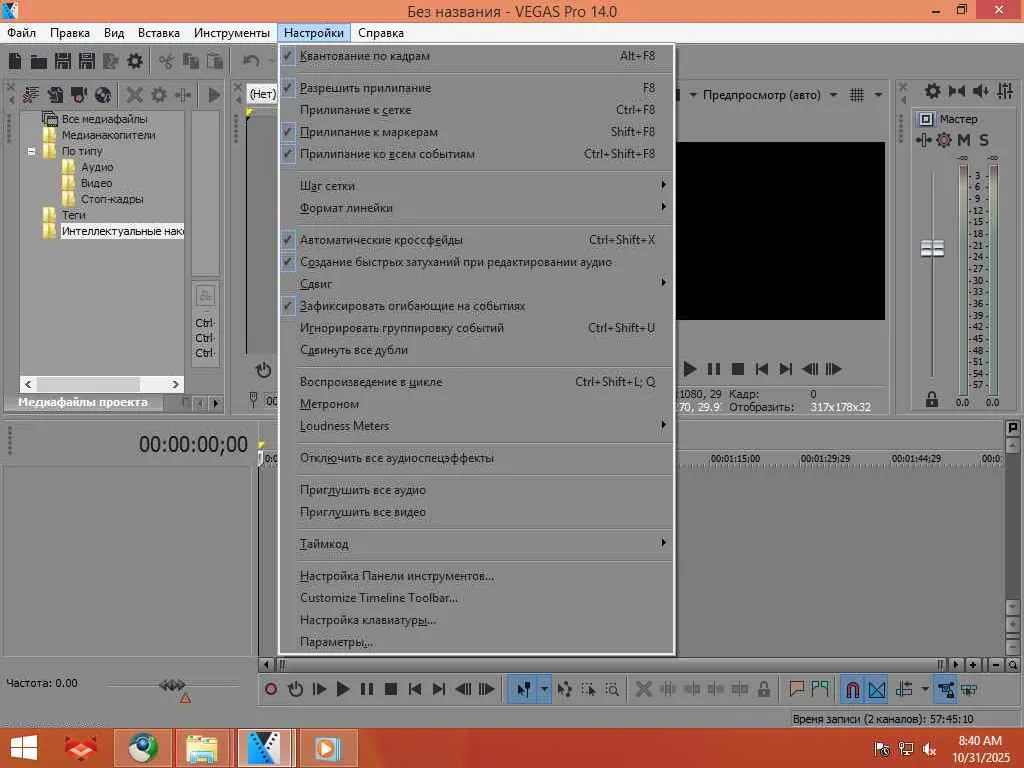The image size is (1024, 768).
Task: Click the Insert region icon
Action: click(x=820, y=689)
